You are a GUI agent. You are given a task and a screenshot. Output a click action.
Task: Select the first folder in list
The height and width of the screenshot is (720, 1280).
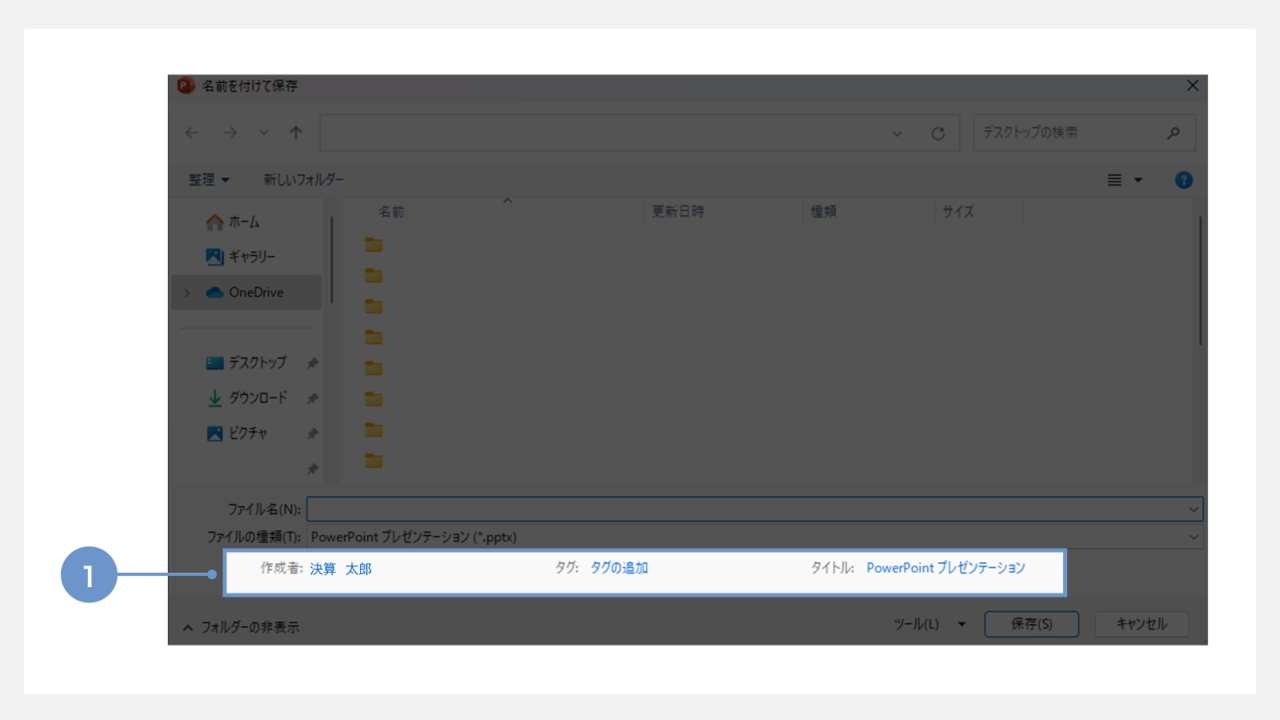374,245
